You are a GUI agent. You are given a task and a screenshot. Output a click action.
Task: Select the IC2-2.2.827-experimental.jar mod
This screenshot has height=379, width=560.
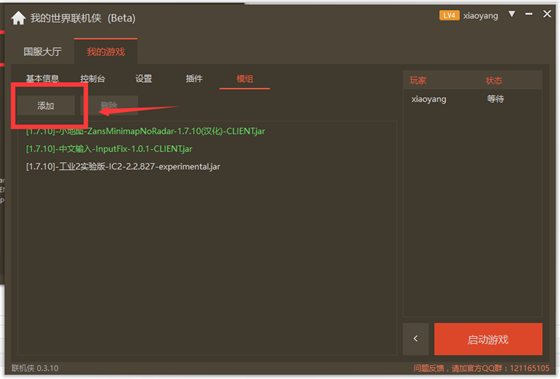(123, 166)
